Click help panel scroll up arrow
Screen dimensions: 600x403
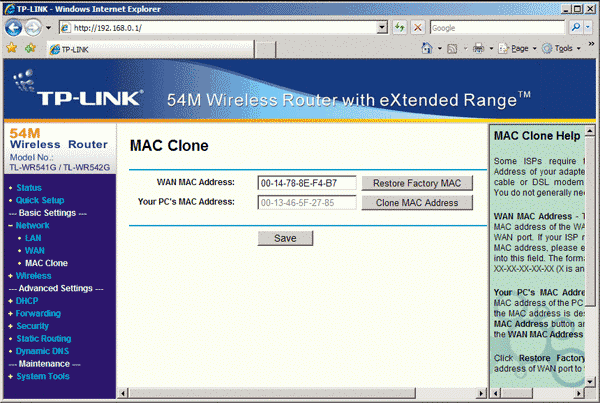pyautogui.click(x=590, y=131)
